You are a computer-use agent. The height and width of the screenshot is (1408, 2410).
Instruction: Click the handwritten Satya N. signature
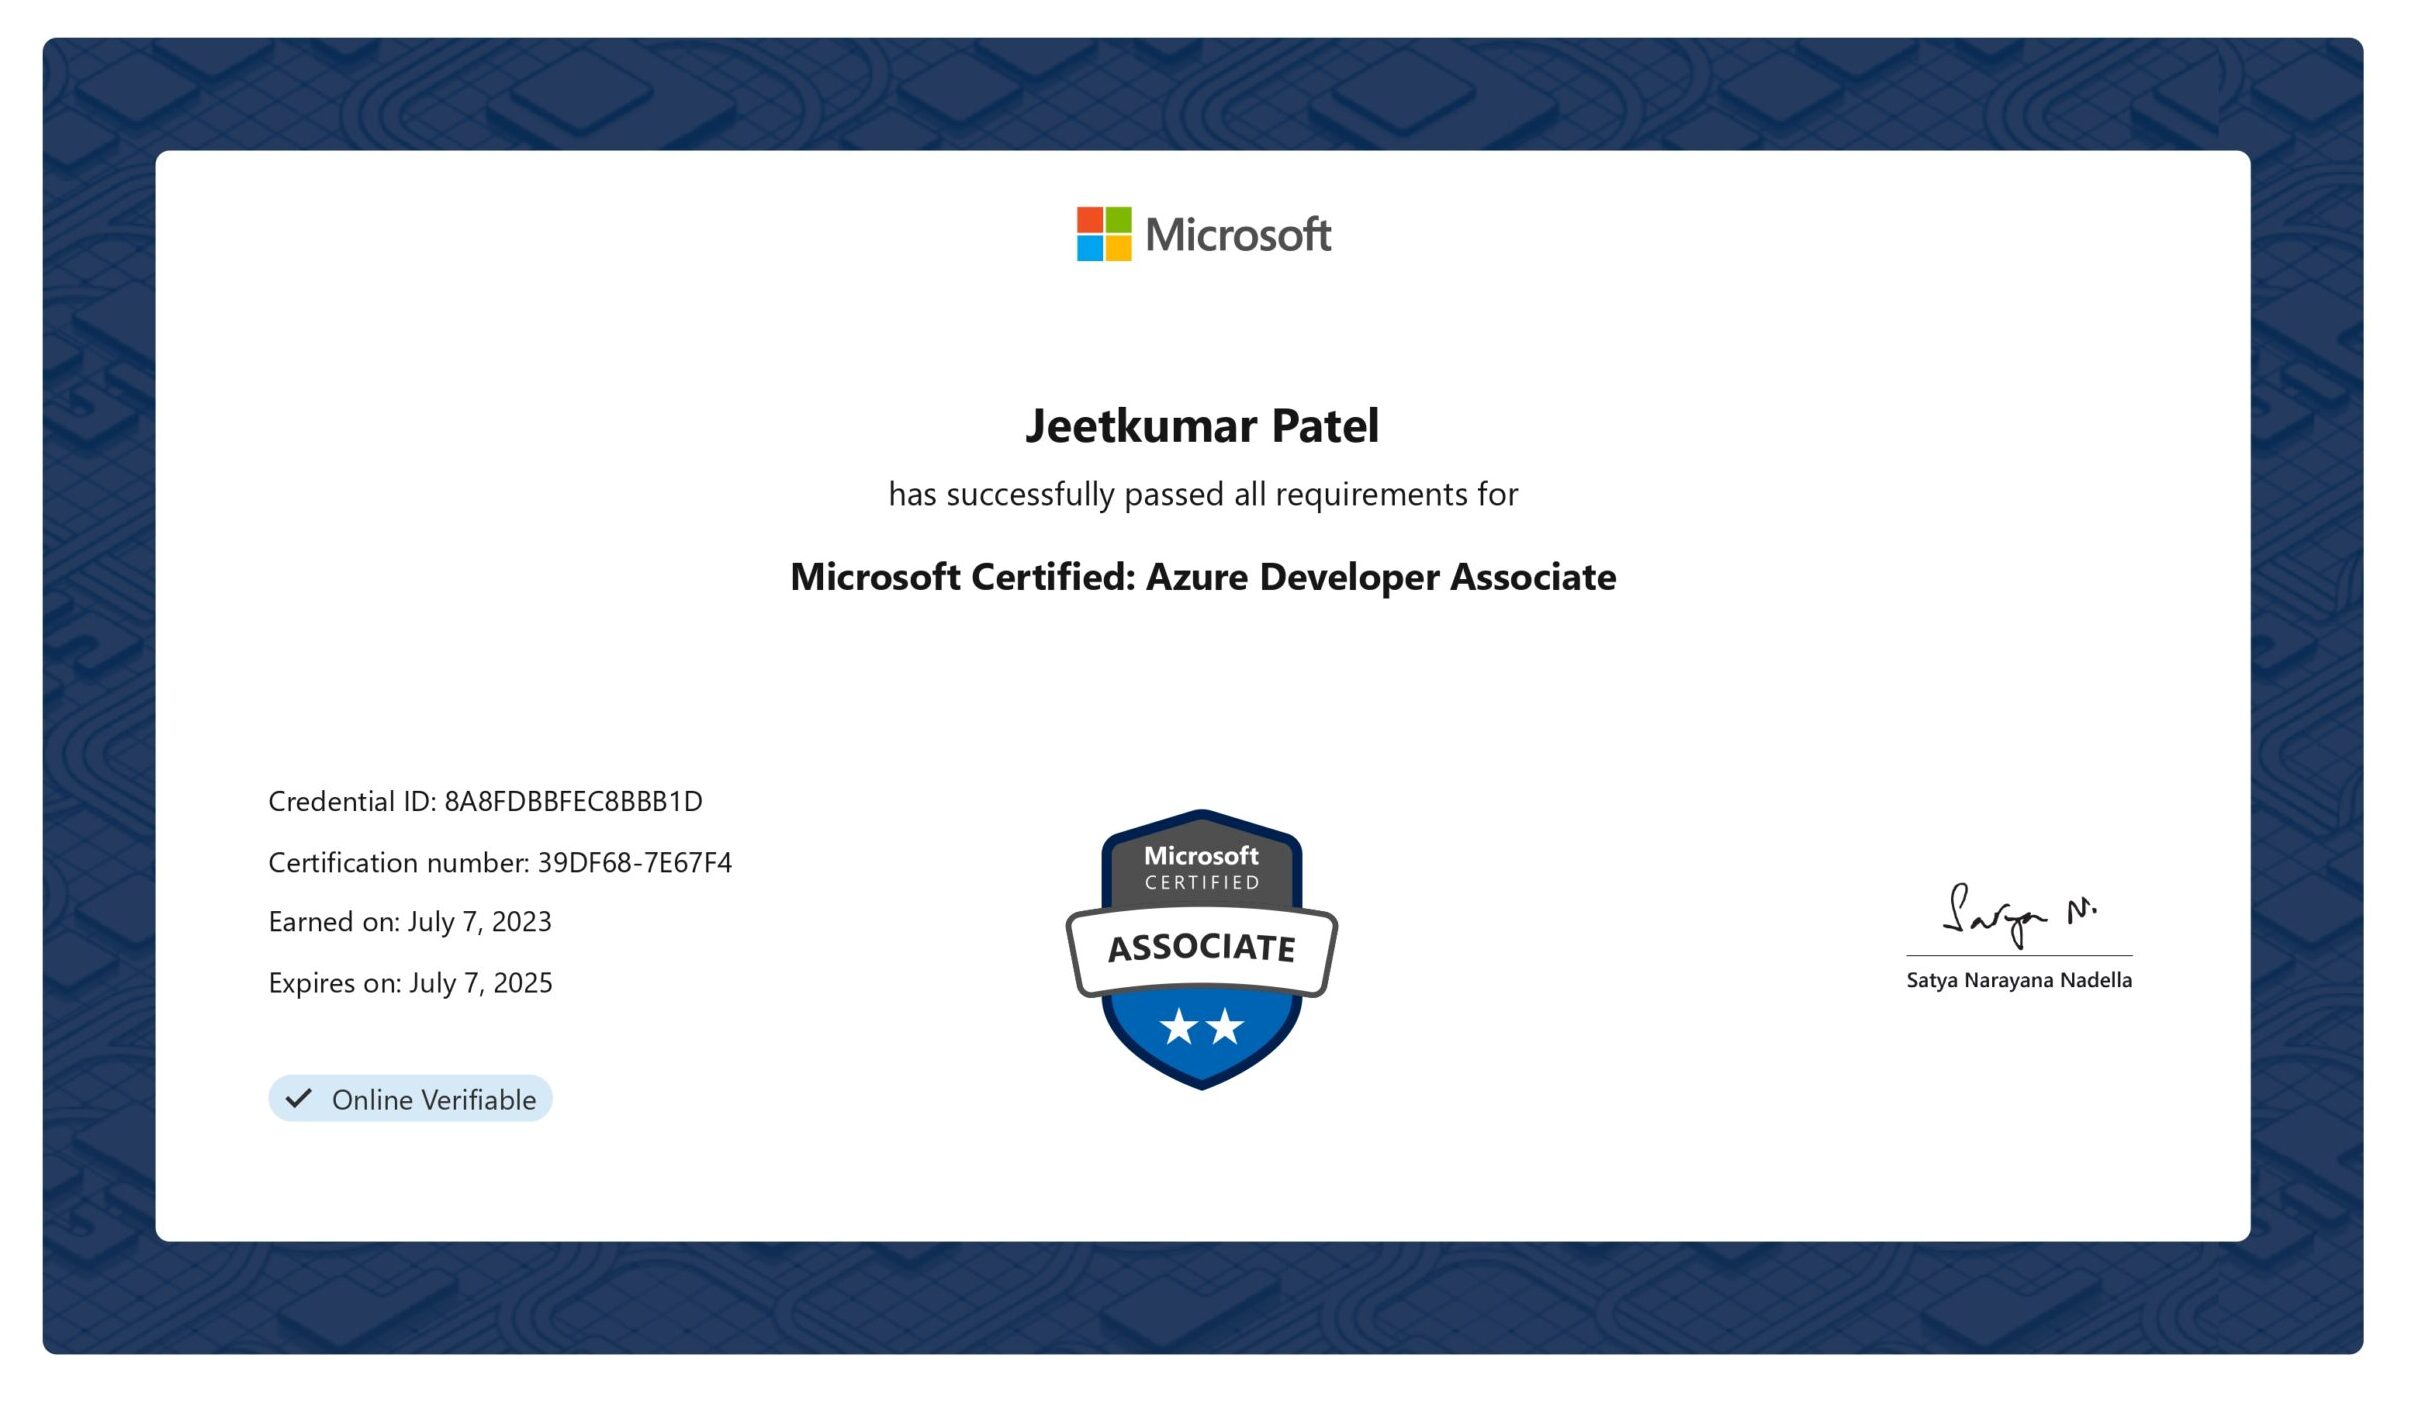coord(2016,914)
